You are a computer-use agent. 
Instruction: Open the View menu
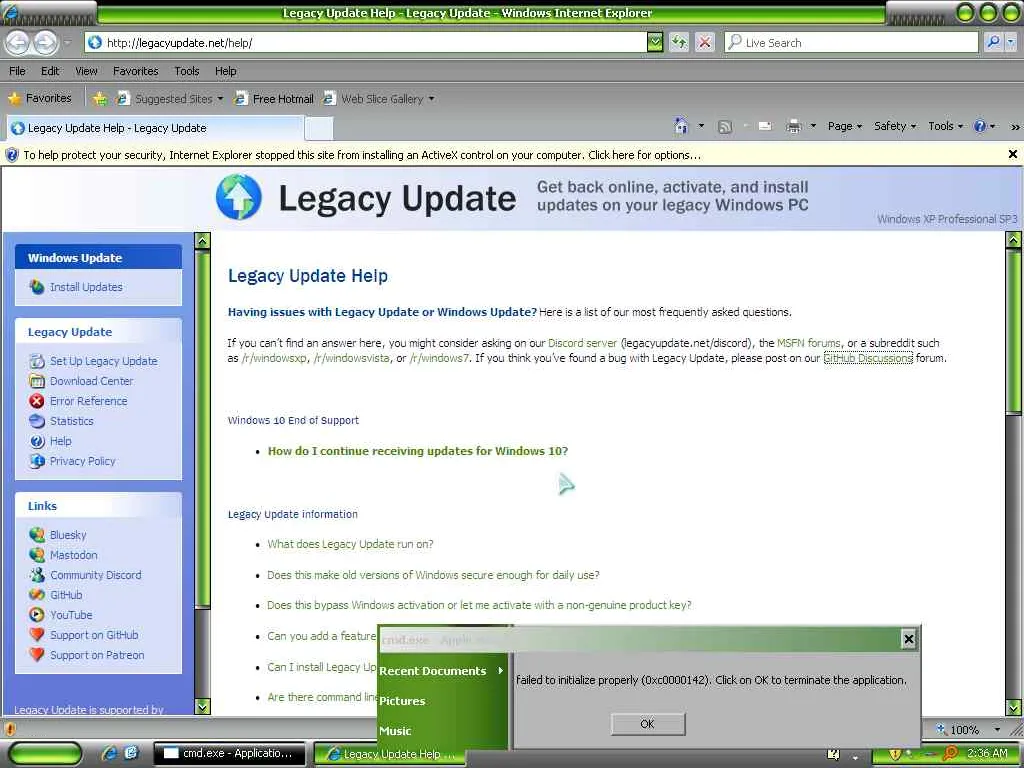point(86,71)
